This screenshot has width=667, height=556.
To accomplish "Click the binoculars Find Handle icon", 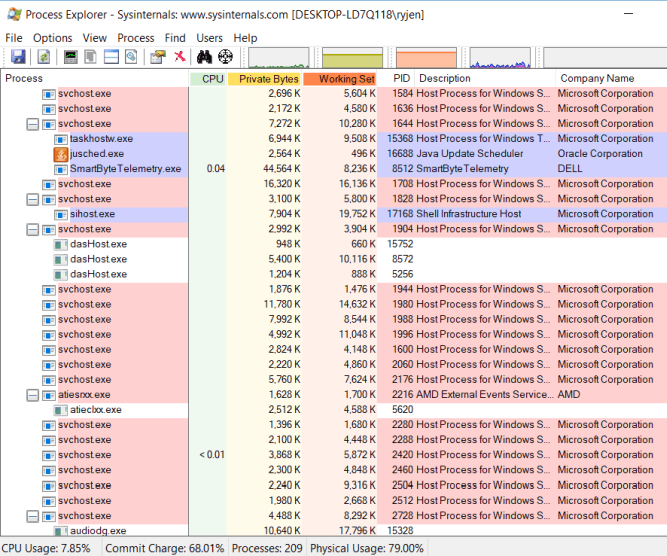I will click(x=206, y=57).
